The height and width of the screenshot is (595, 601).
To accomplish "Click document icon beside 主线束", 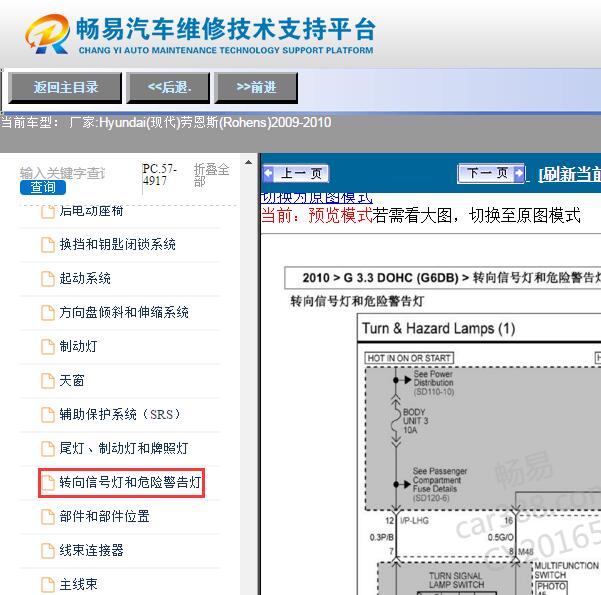I will point(48,585).
